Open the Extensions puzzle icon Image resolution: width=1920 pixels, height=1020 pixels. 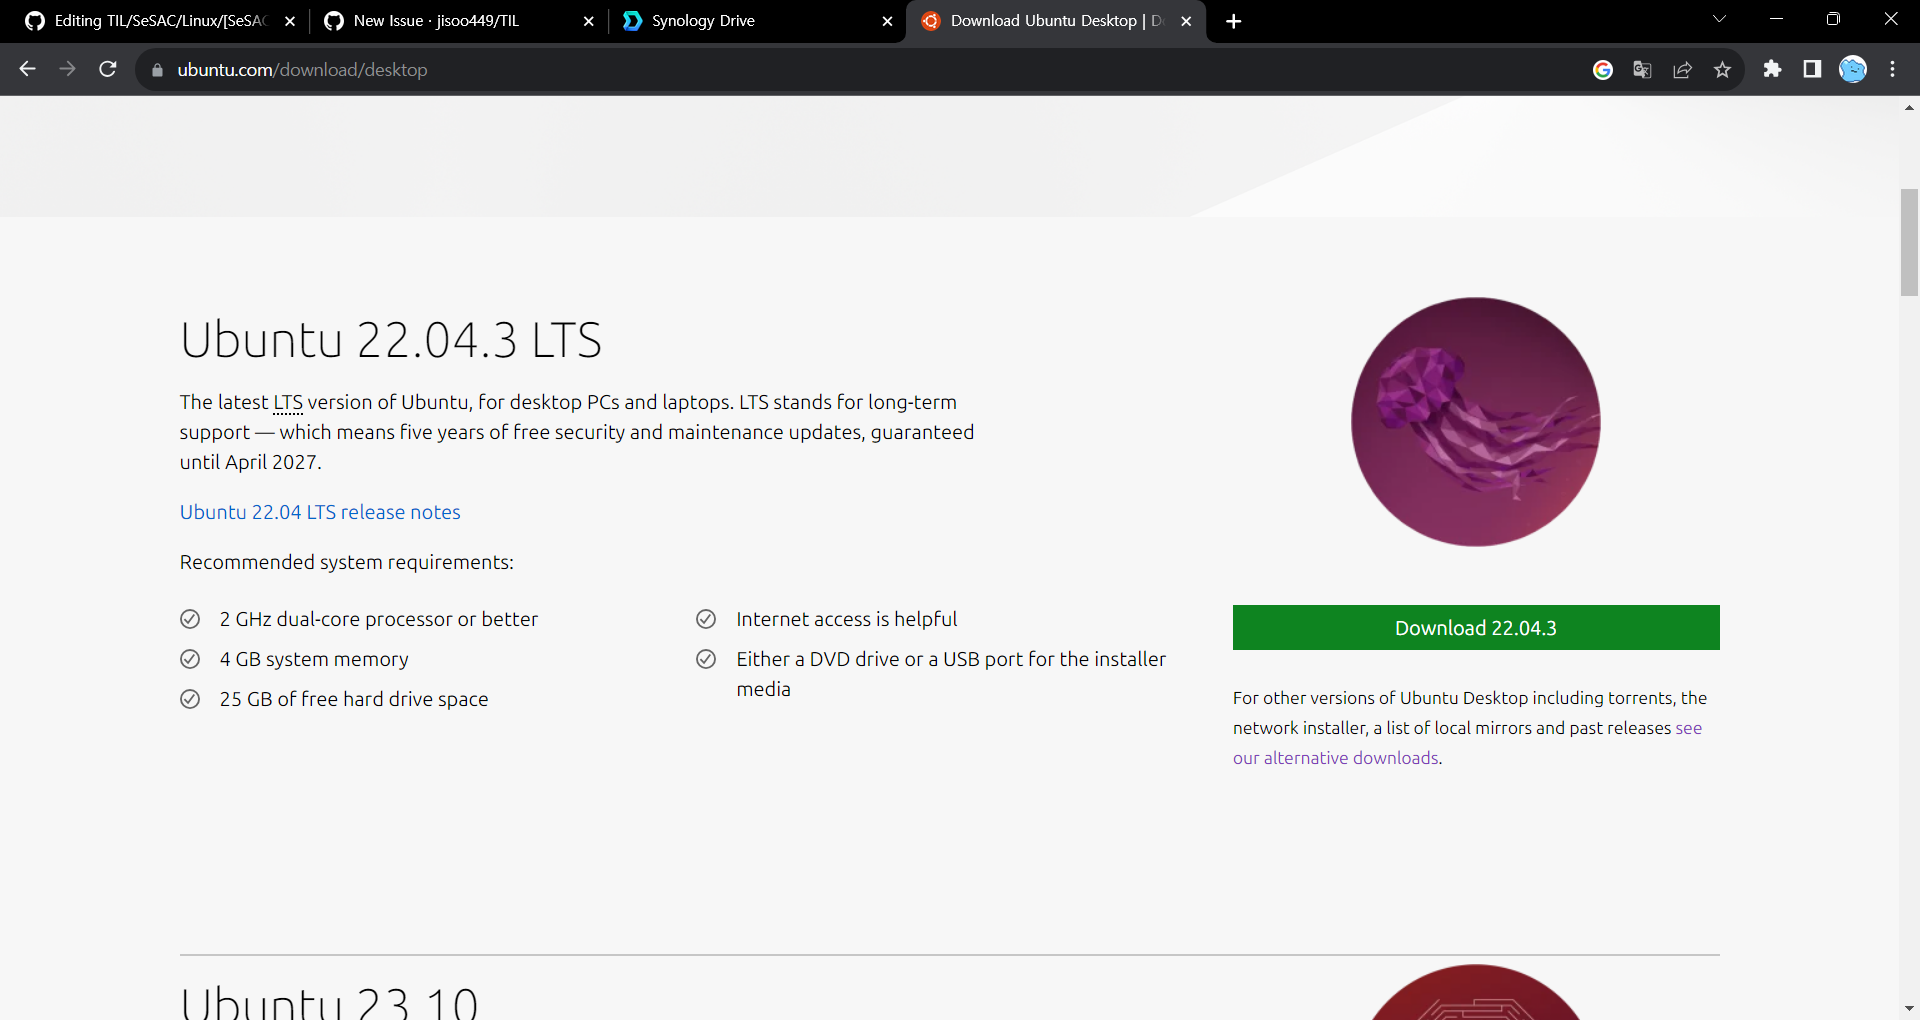(x=1772, y=69)
